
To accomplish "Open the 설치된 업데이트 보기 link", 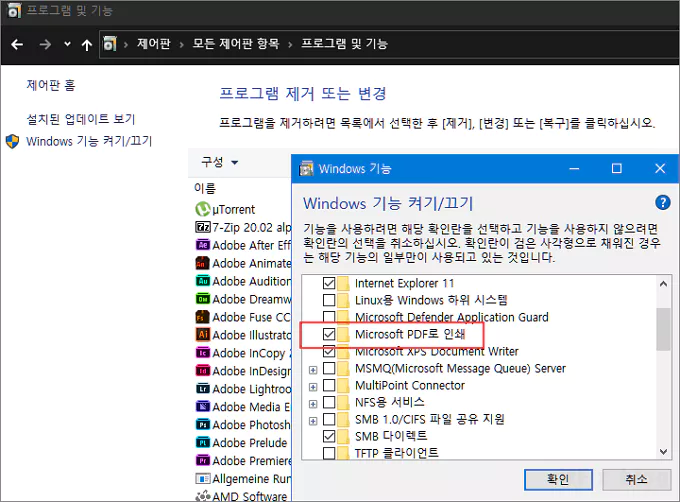I will [81, 119].
